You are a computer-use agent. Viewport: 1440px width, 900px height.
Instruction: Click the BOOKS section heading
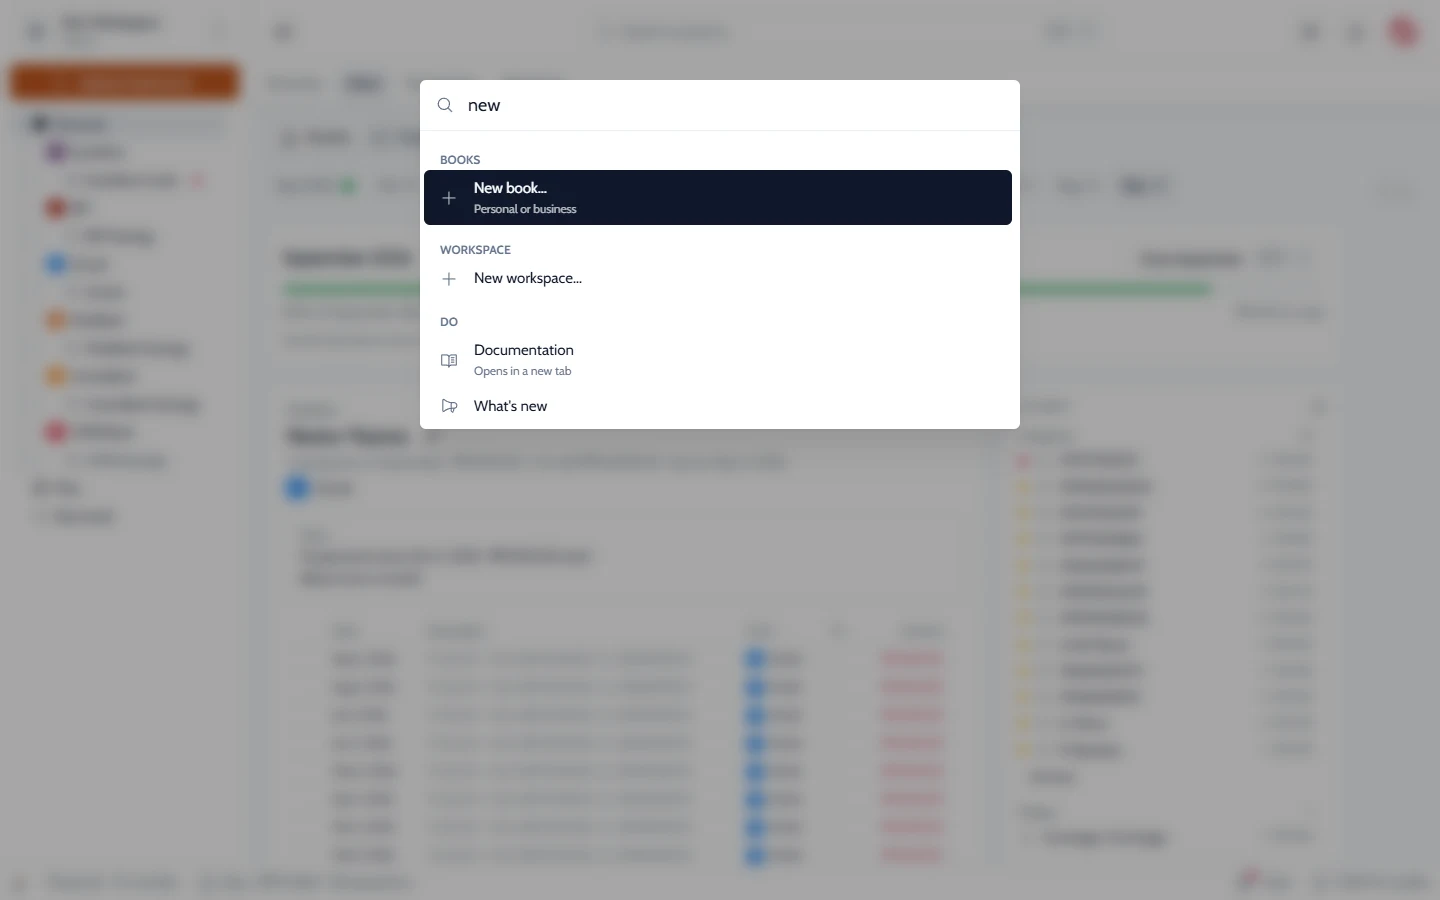460,160
